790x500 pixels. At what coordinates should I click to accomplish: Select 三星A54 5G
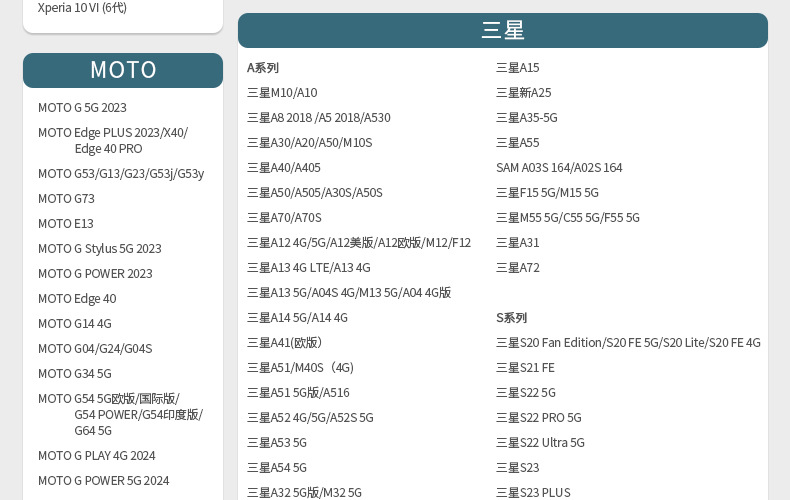[277, 468]
